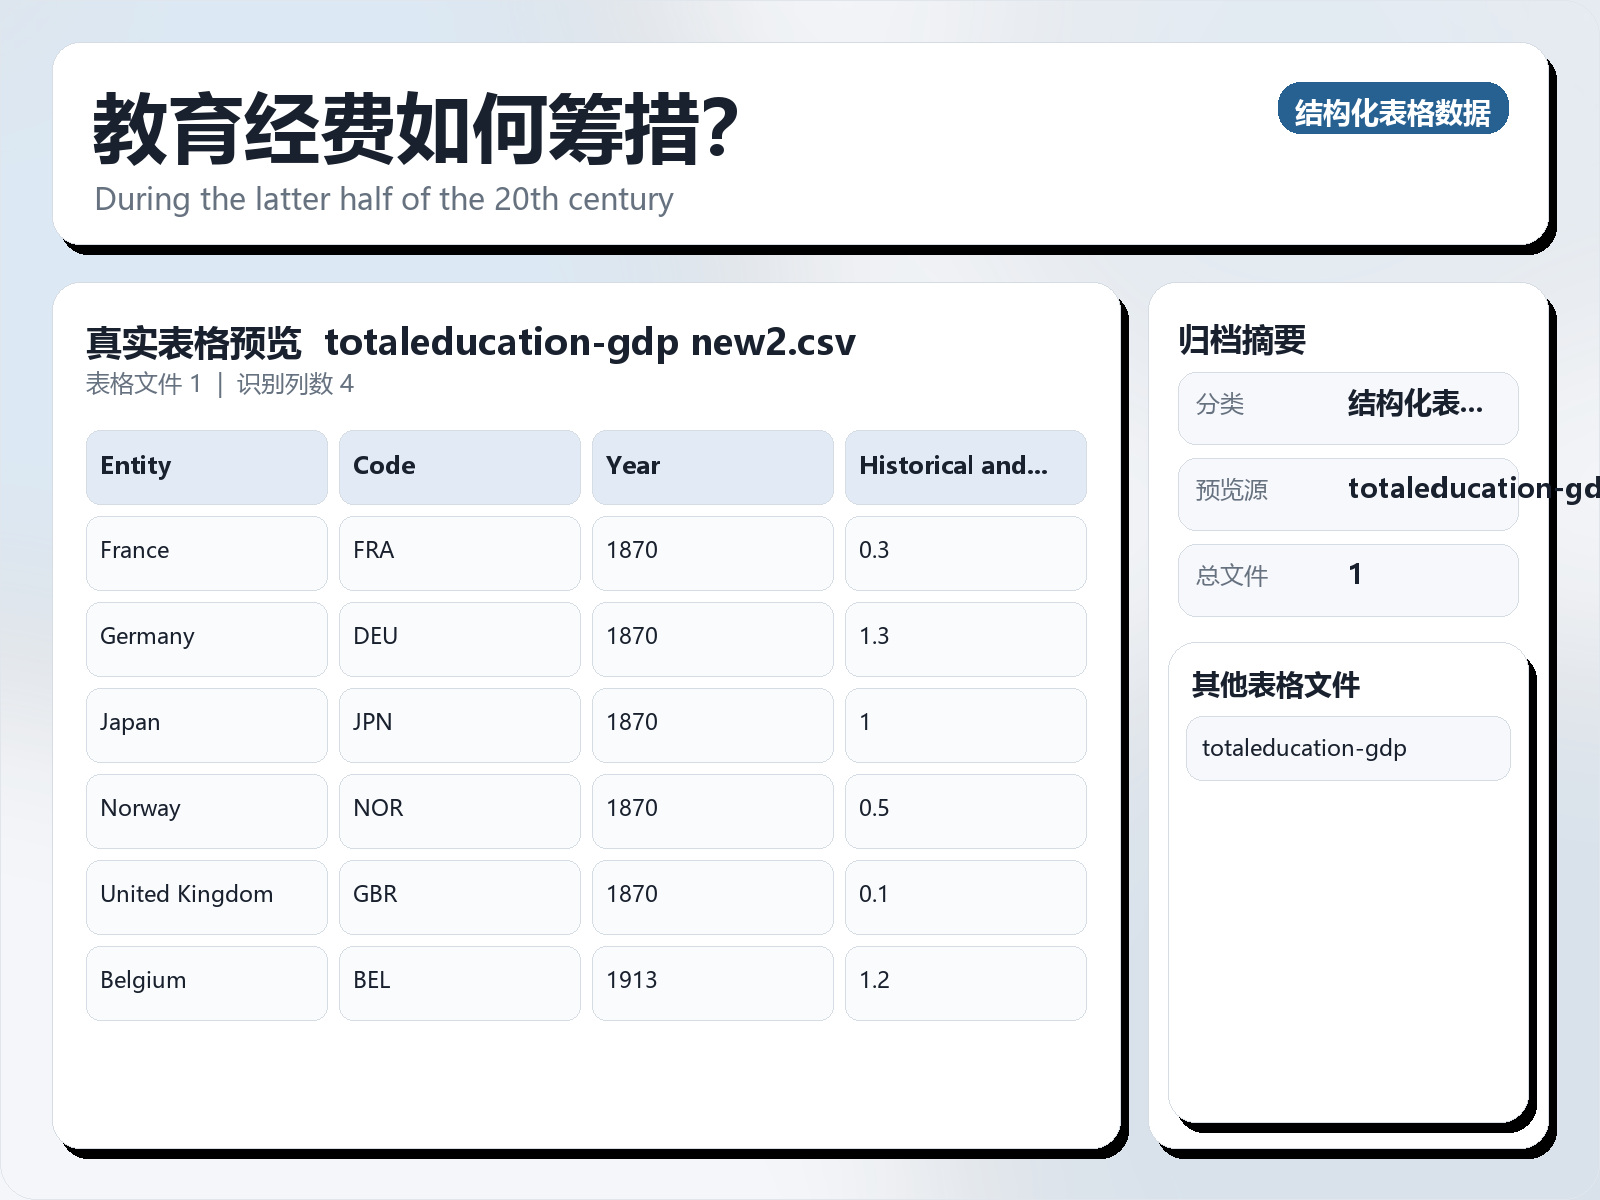Click the JPN code cell for Japan
Viewport: 1600px width, 1200px height.
pos(459,723)
